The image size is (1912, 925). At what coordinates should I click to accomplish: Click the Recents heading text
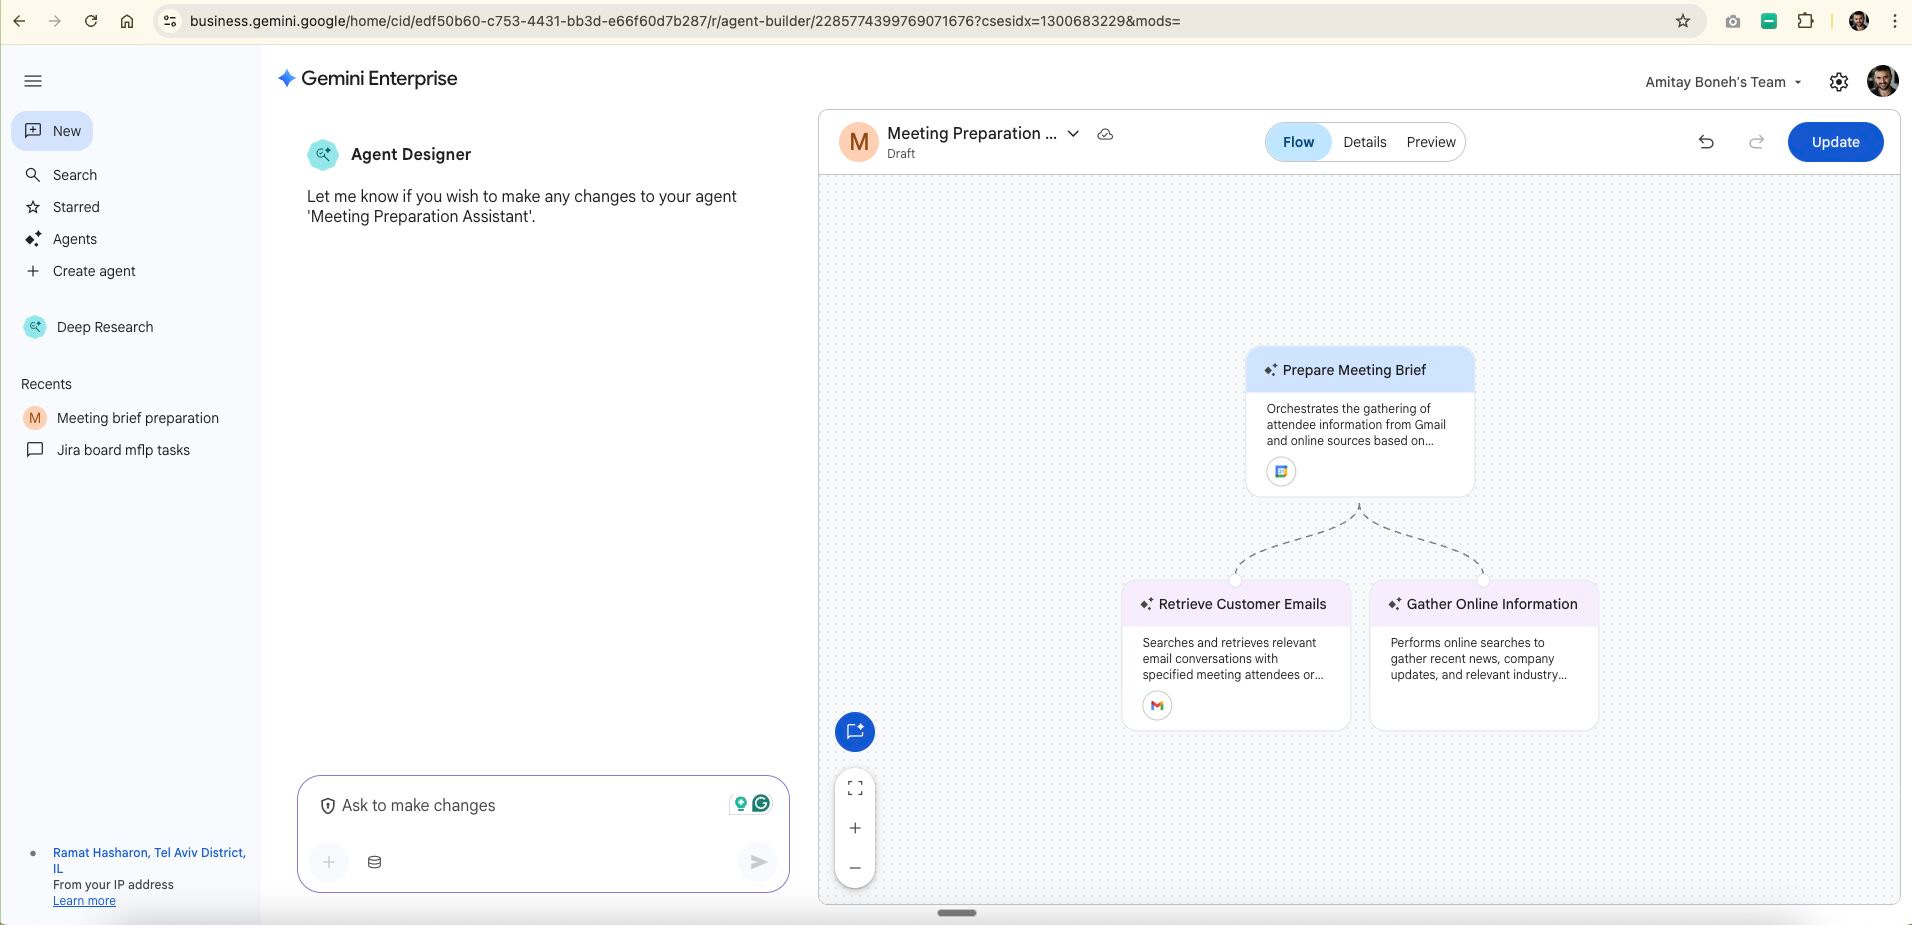click(x=46, y=384)
